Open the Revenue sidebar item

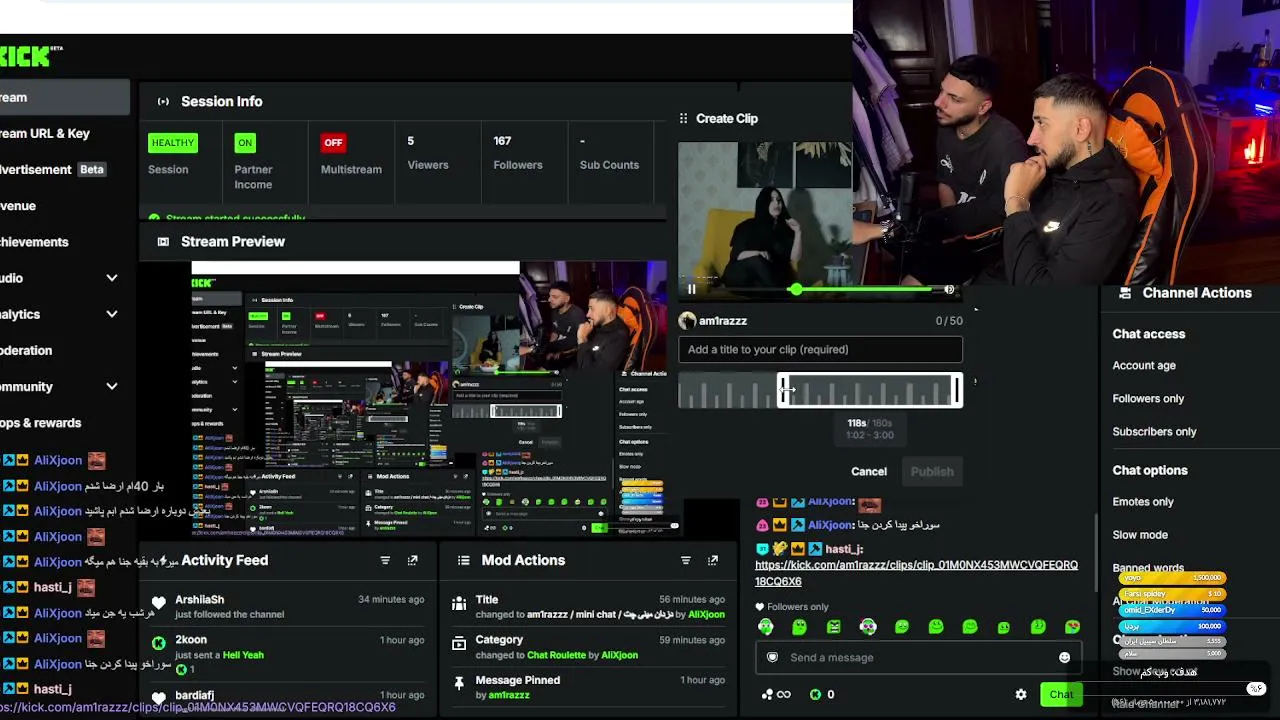point(18,206)
